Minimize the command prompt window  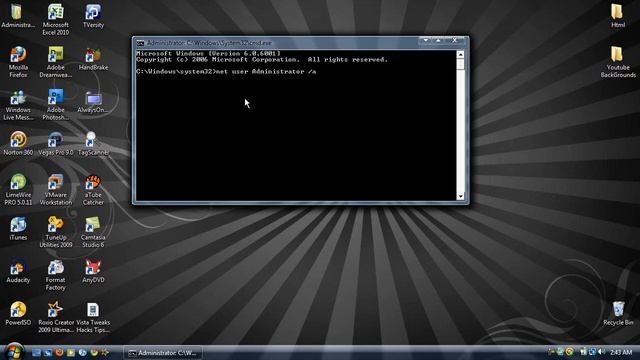426,40
